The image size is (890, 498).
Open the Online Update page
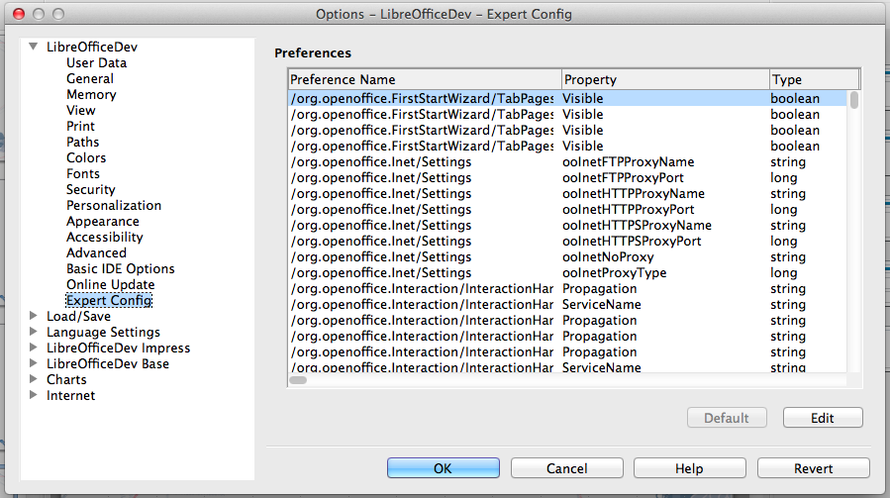point(110,285)
